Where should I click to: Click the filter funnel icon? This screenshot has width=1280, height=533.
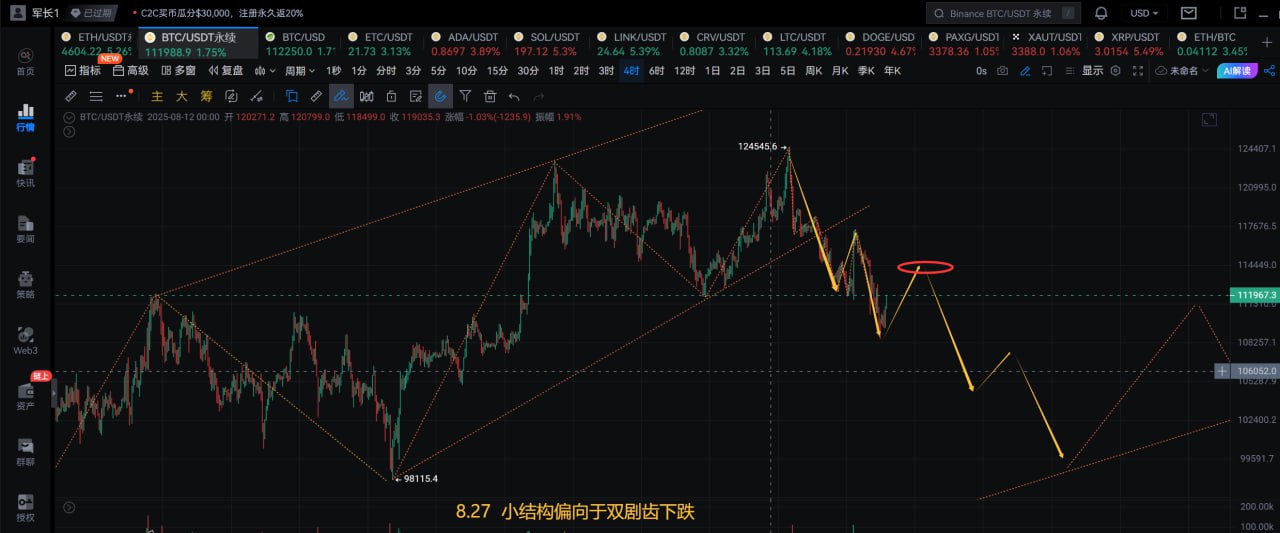coord(465,96)
